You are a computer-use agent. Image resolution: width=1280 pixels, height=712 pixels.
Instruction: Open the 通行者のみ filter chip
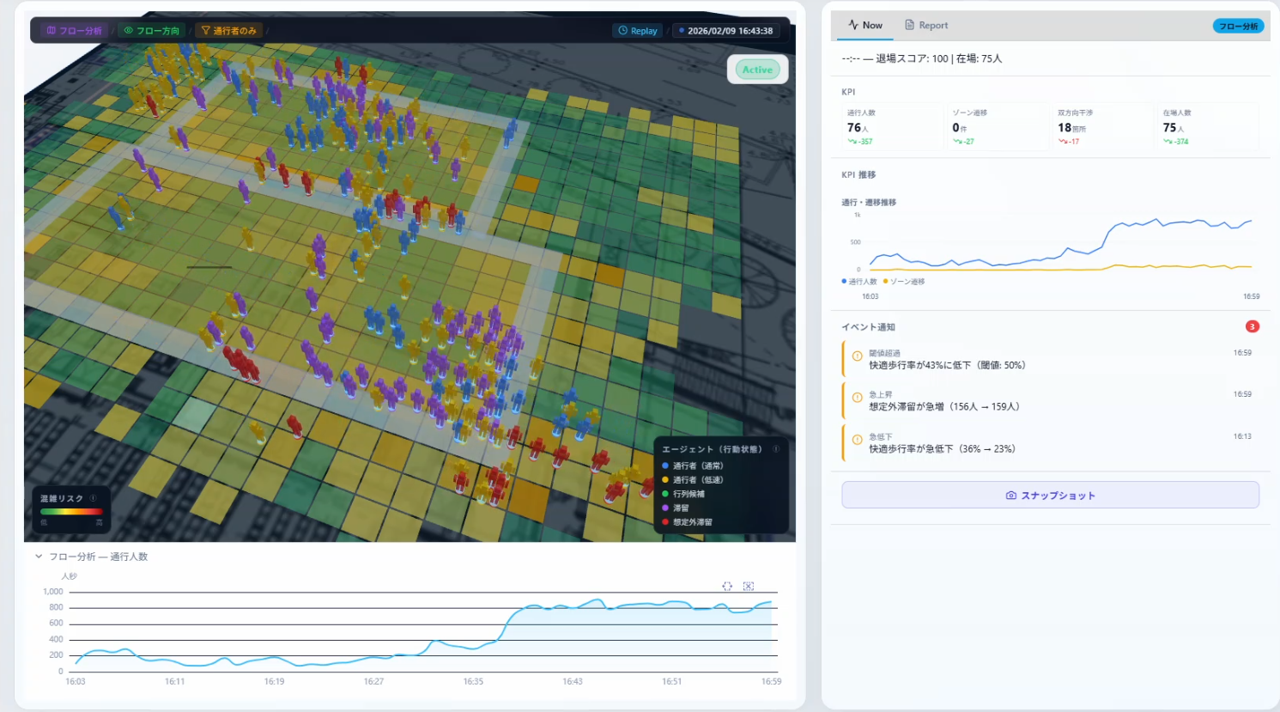point(228,31)
